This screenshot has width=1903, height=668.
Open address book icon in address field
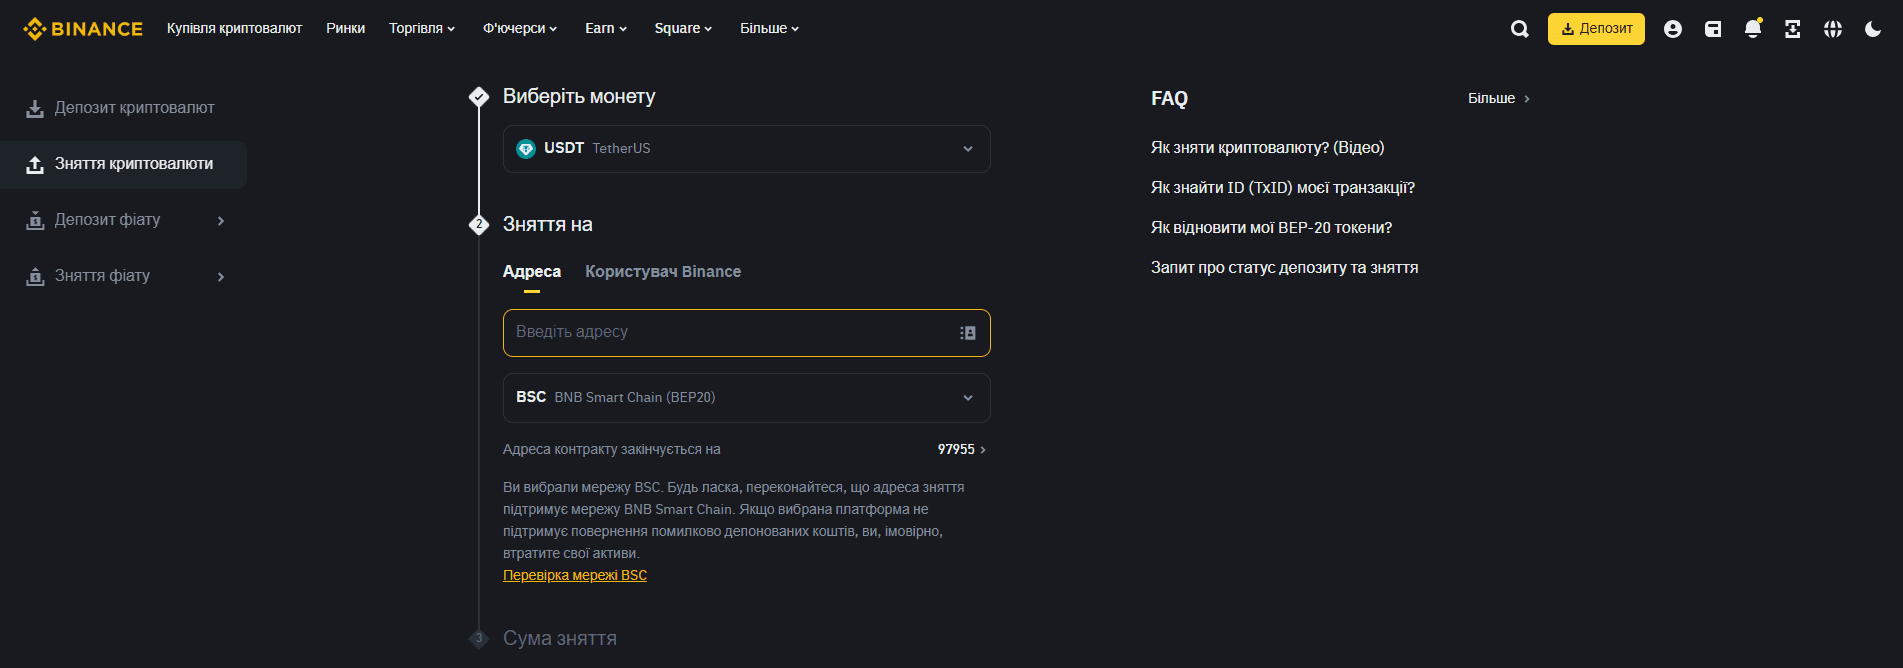(x=967, y=333)
